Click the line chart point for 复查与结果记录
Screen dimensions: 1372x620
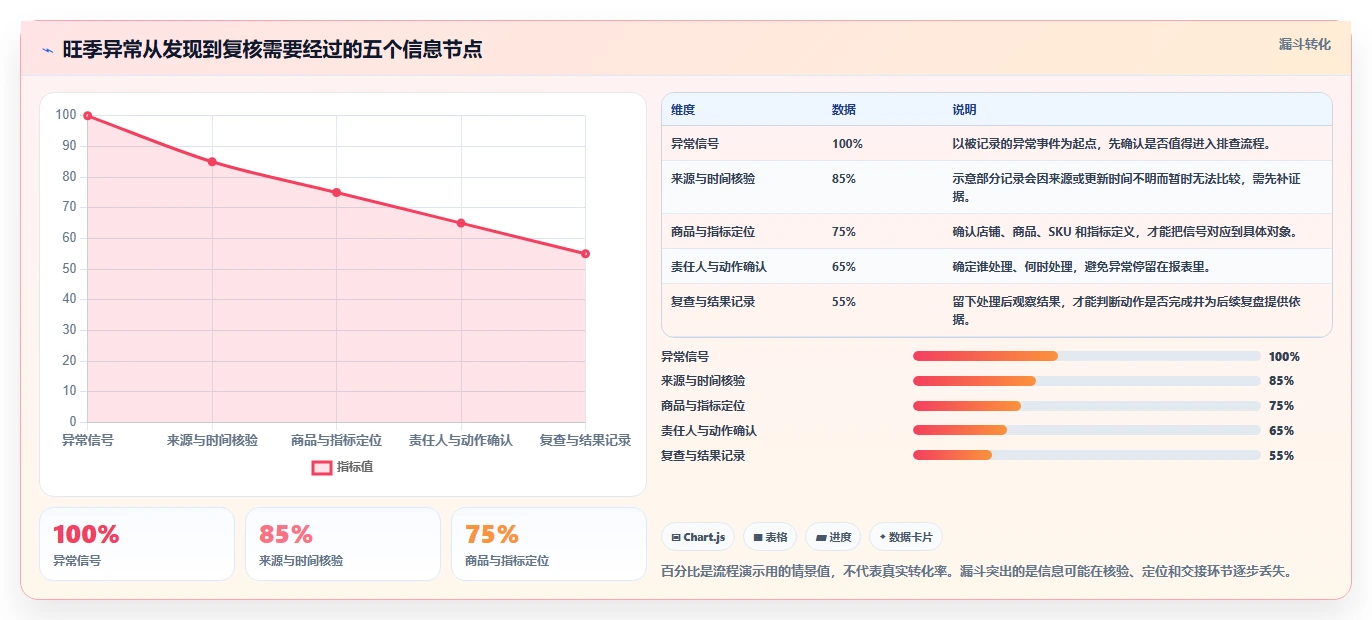(x=585, y=254)
